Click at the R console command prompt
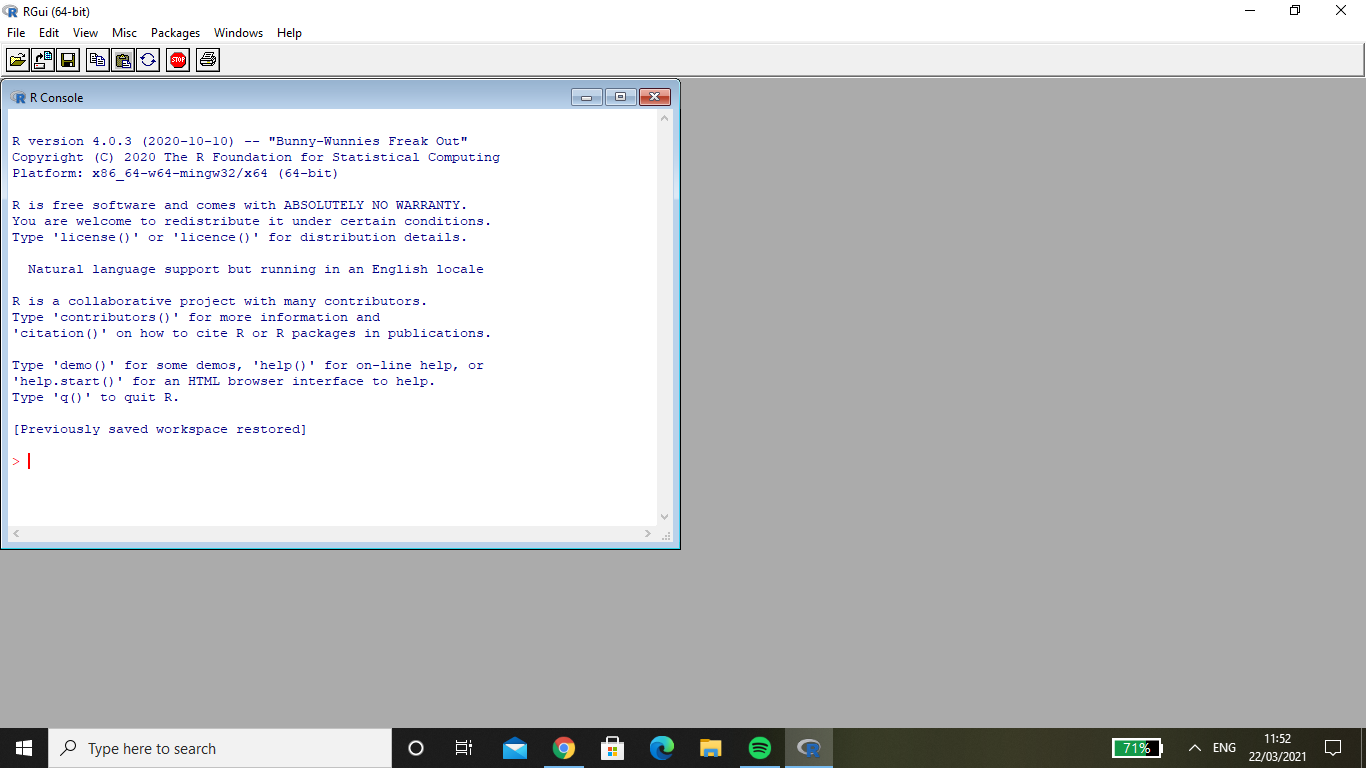This screenshot has width=1366, height=768. (30, 461)
